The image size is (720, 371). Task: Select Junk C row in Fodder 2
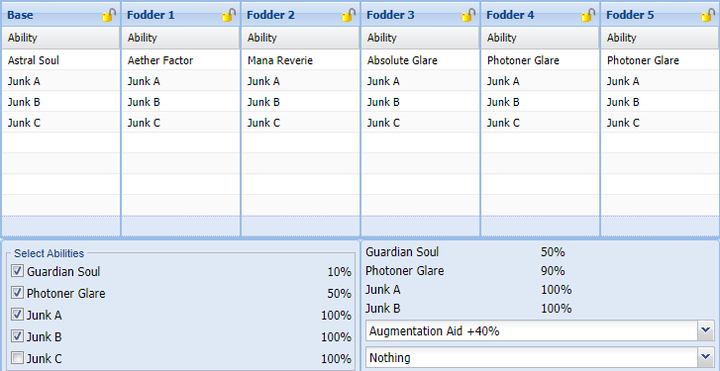(300, 123)
